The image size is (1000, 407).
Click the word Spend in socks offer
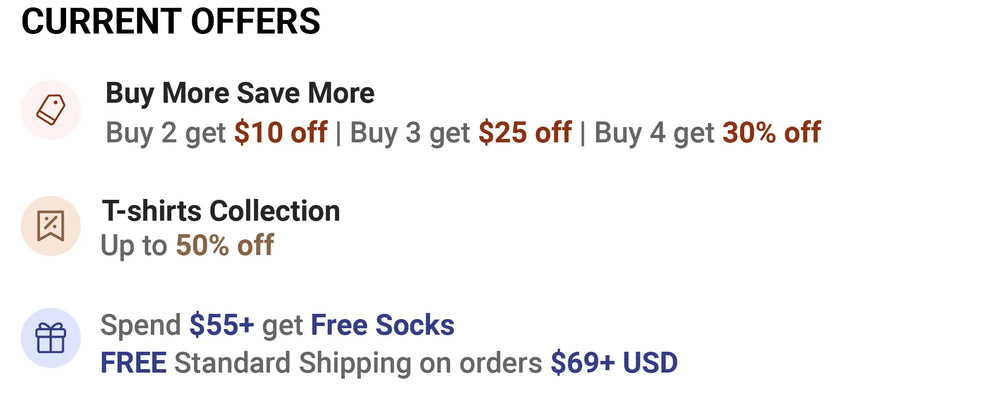(x=141, y=325)
